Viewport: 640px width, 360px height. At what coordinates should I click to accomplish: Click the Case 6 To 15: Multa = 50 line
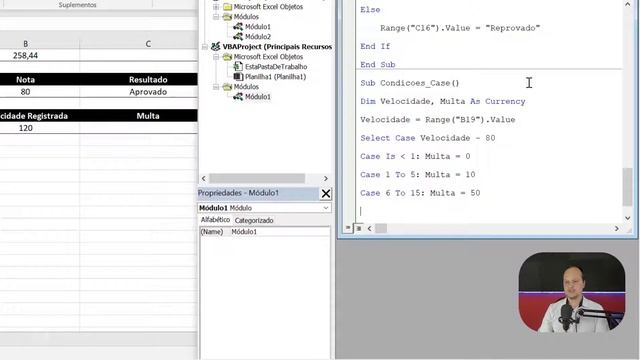pos(420,193)
